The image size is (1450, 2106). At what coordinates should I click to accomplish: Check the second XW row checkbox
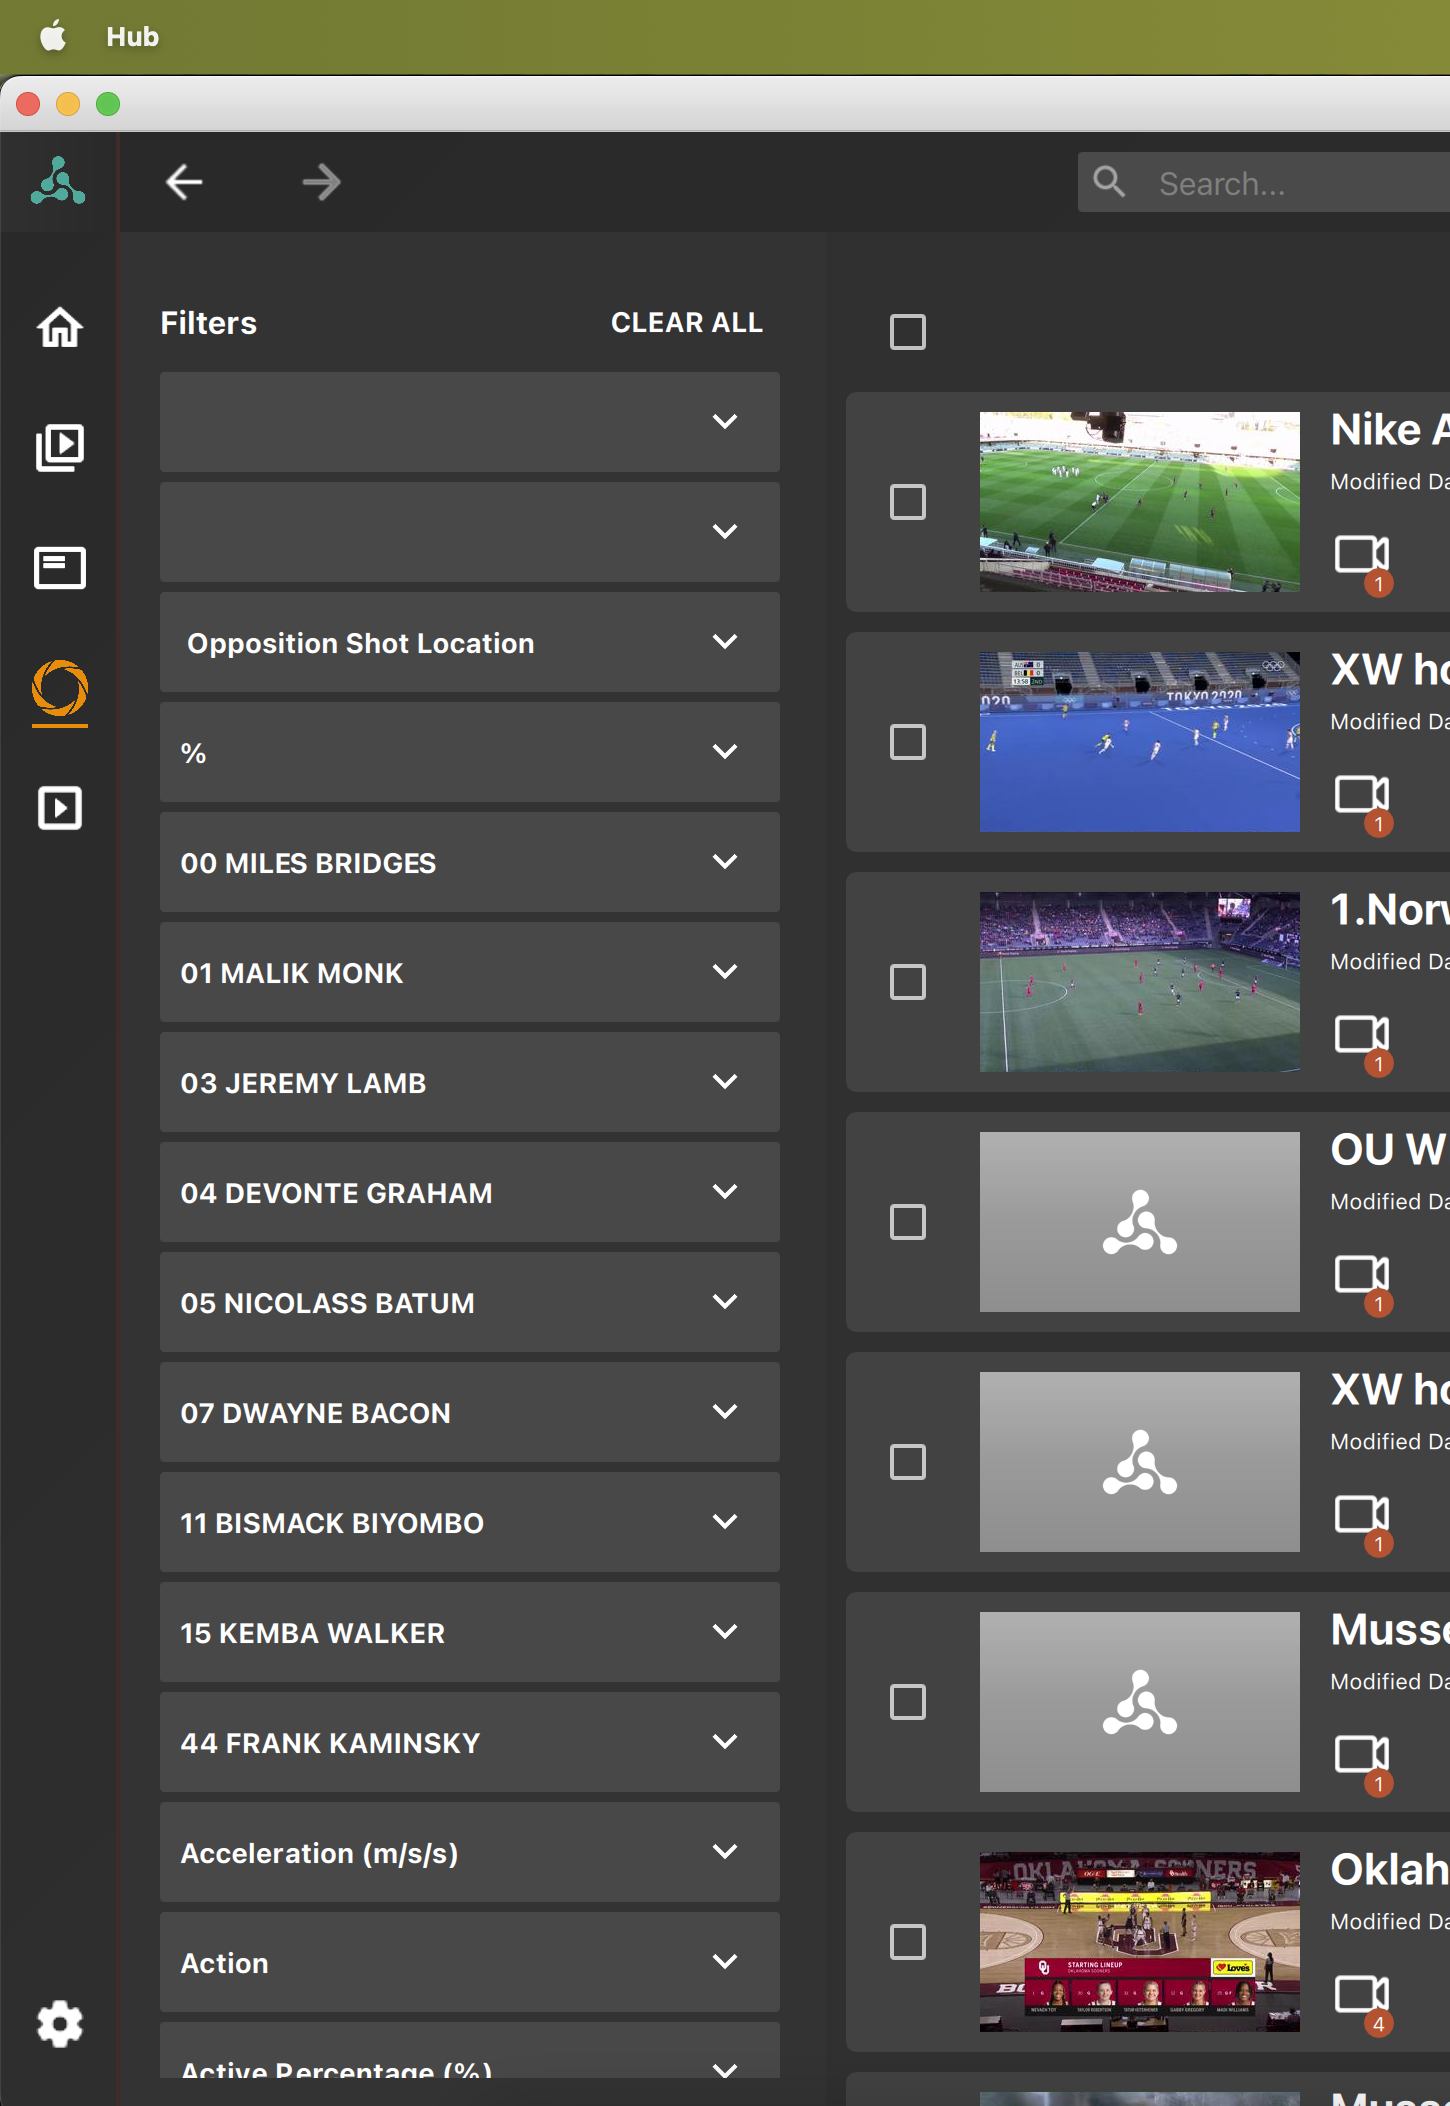(x=908, y=1462)
